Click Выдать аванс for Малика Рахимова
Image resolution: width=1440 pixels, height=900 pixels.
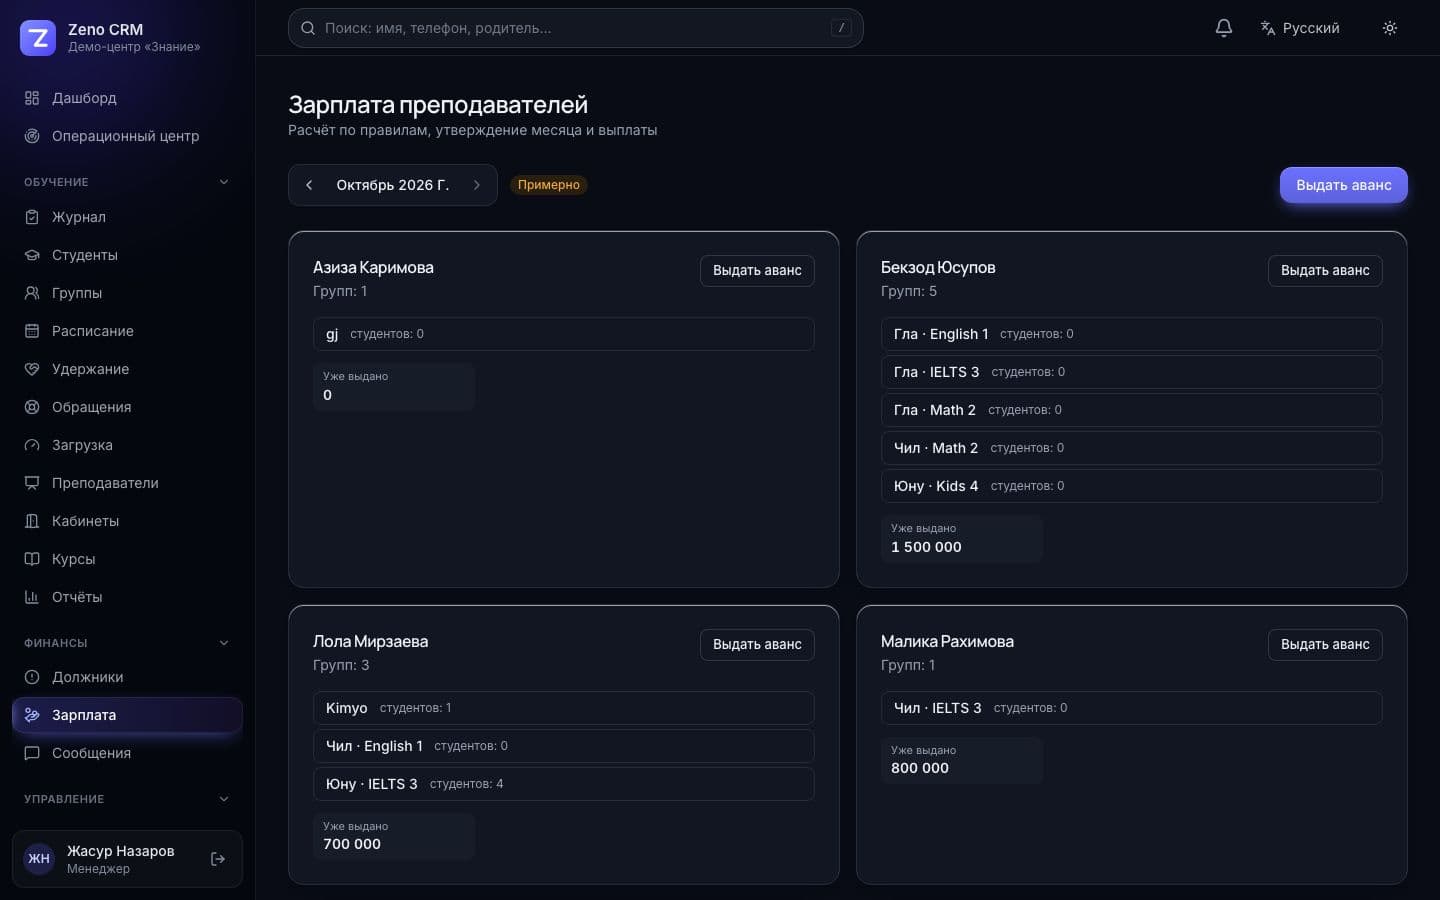(1325, 644)
